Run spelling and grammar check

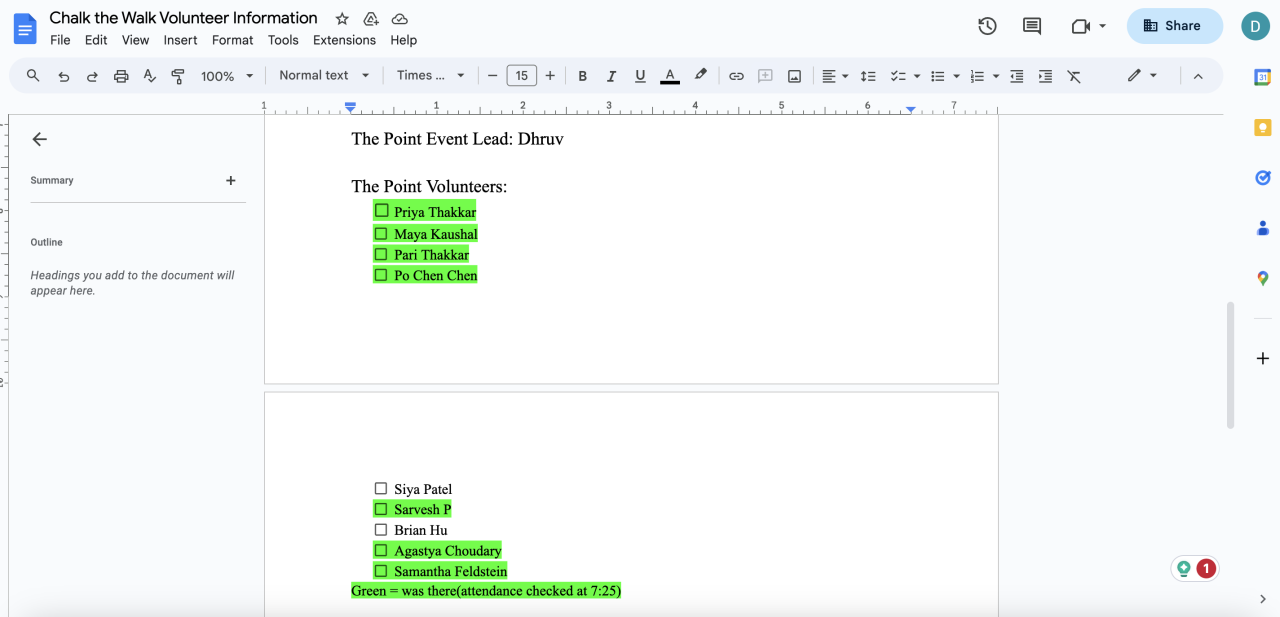pos(150,76)
